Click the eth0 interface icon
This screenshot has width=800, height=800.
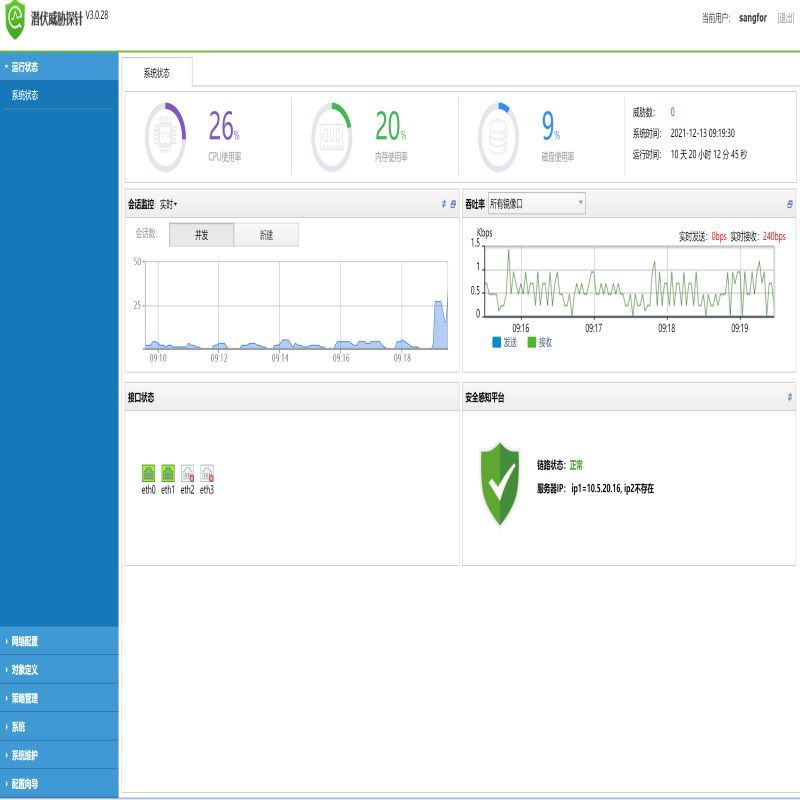[148, 473]
